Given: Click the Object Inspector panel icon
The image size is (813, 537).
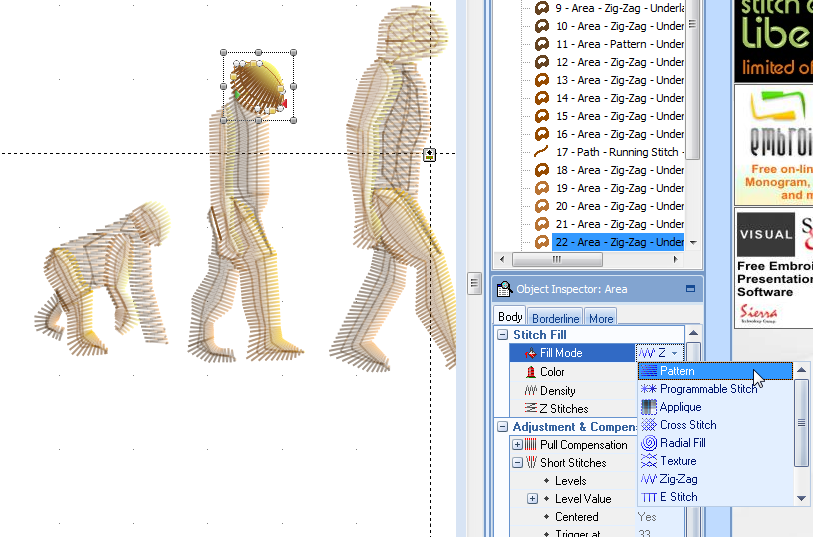Looking at the screenshot, I should [503, 289].
